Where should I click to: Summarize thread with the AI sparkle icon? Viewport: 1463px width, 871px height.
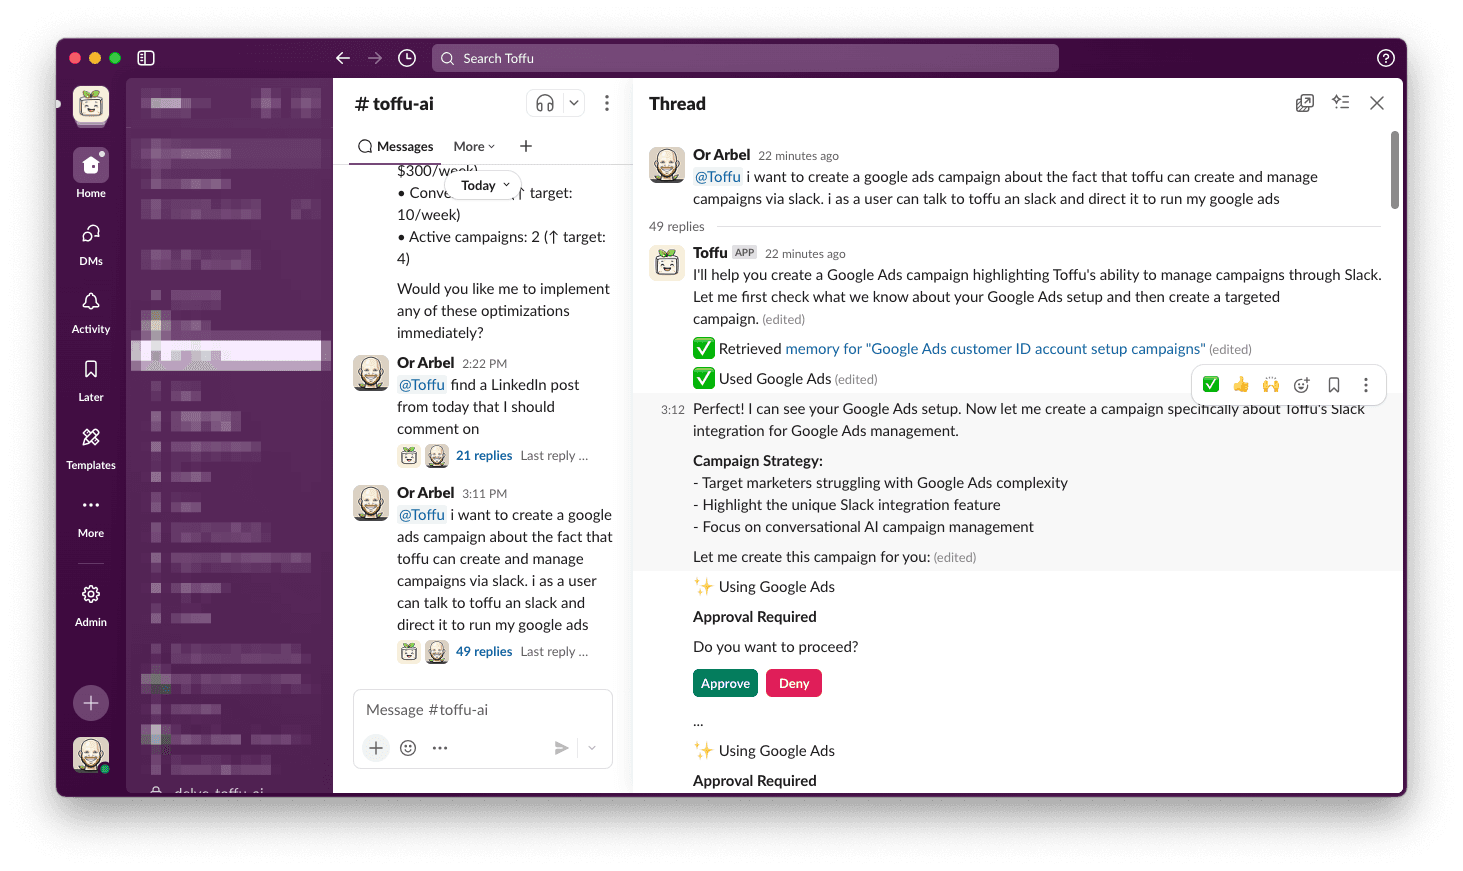(1341, 103)
